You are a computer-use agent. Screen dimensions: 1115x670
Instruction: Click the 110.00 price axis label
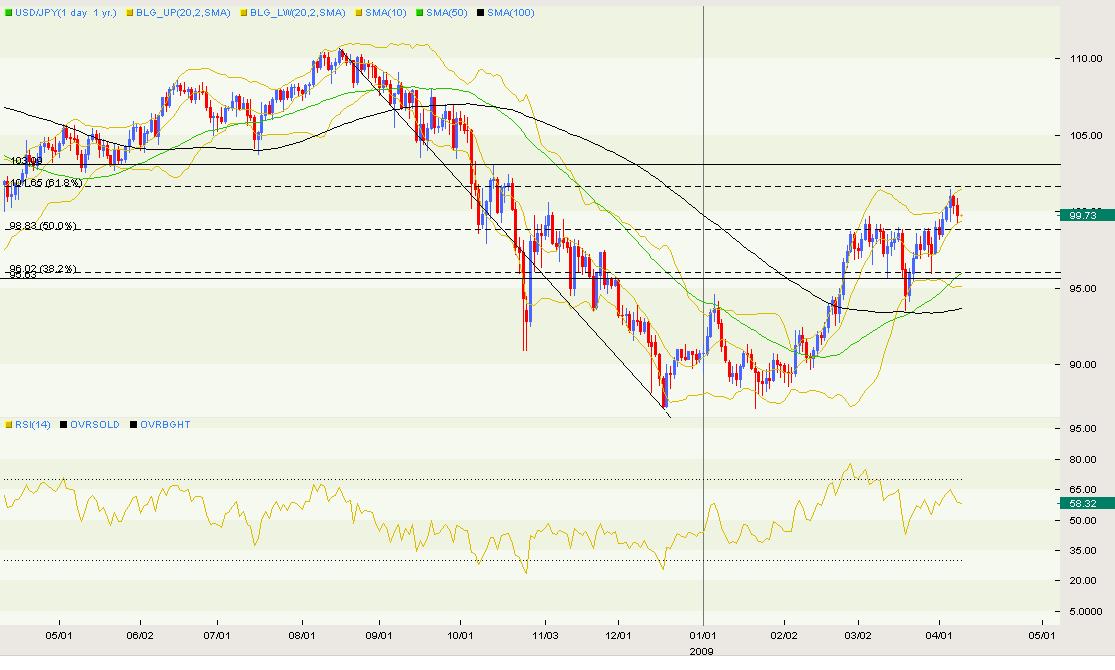click(x=1086, y=58)
